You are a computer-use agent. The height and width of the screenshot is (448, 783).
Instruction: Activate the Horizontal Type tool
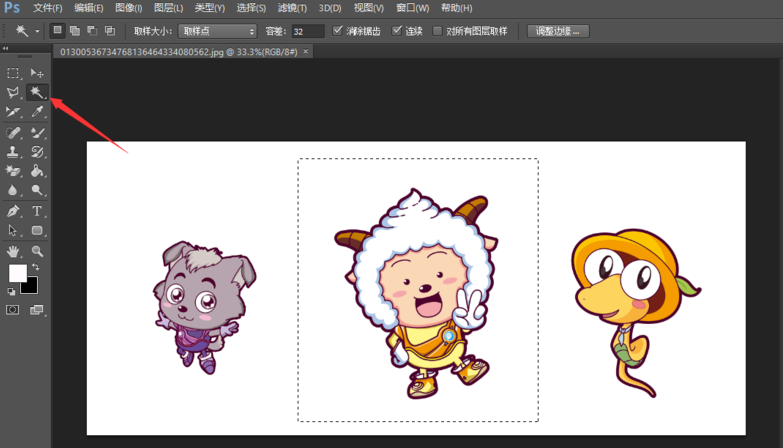point(37,211)
